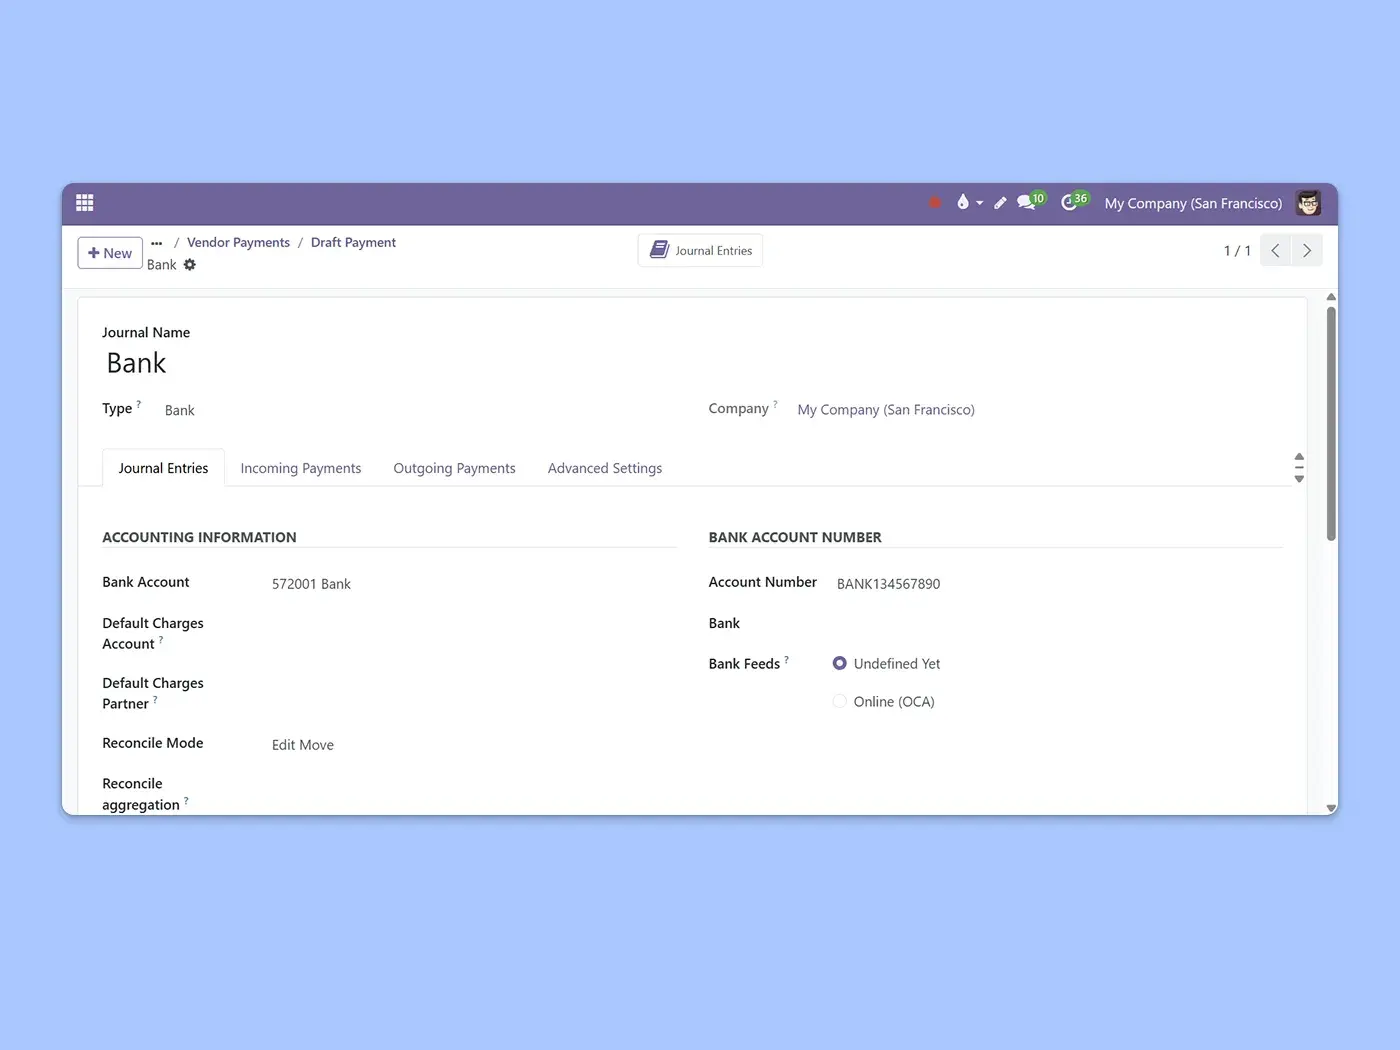Navigate to Vendor Payments breadcrumb link
Screen dimensions: 1400x1050
pos(238,243)
